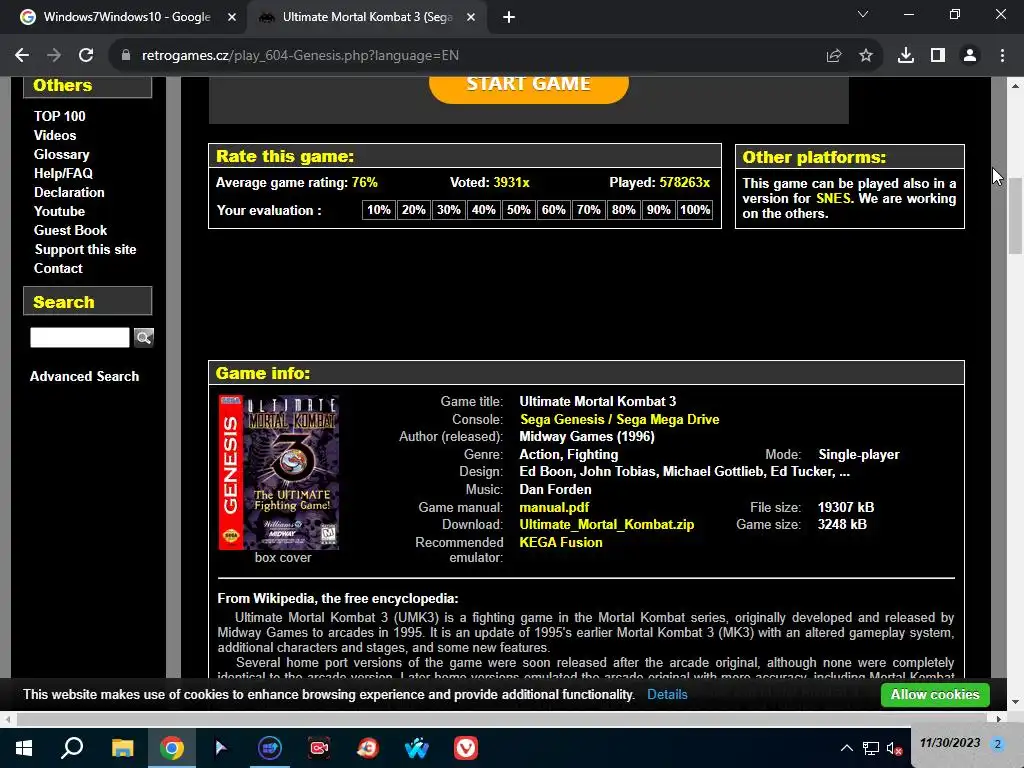The width and height of the screenshot is (1024, 768).
Task: Open the red Vivaldi taskbar icon
Action: 466,748
